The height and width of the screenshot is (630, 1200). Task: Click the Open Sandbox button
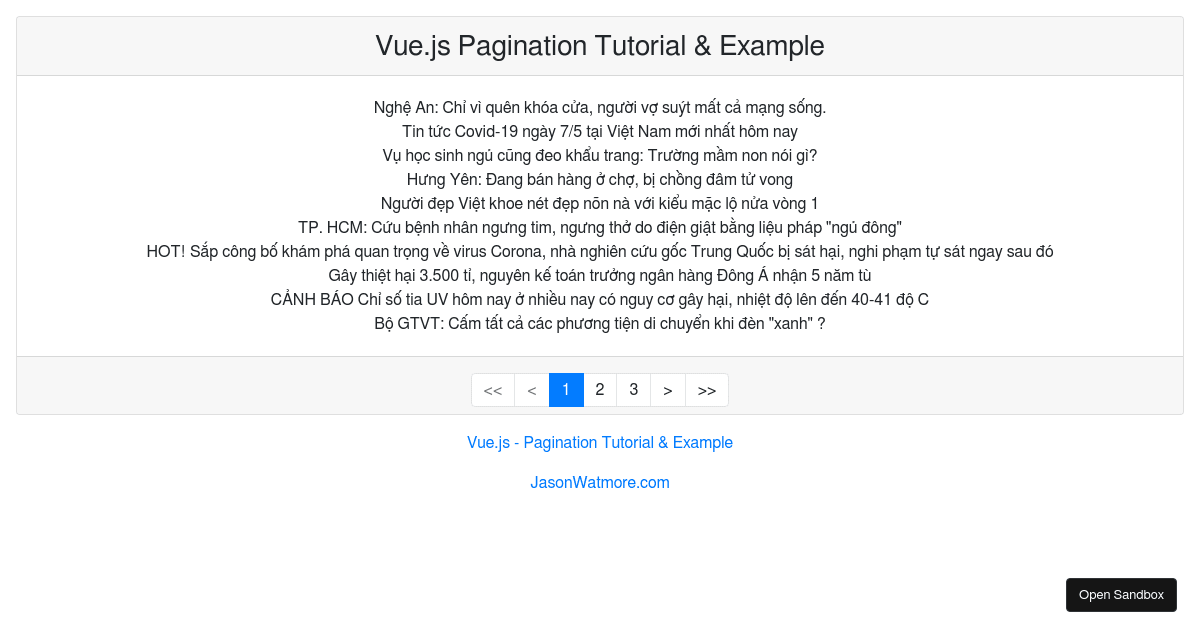click(1121, 595)
